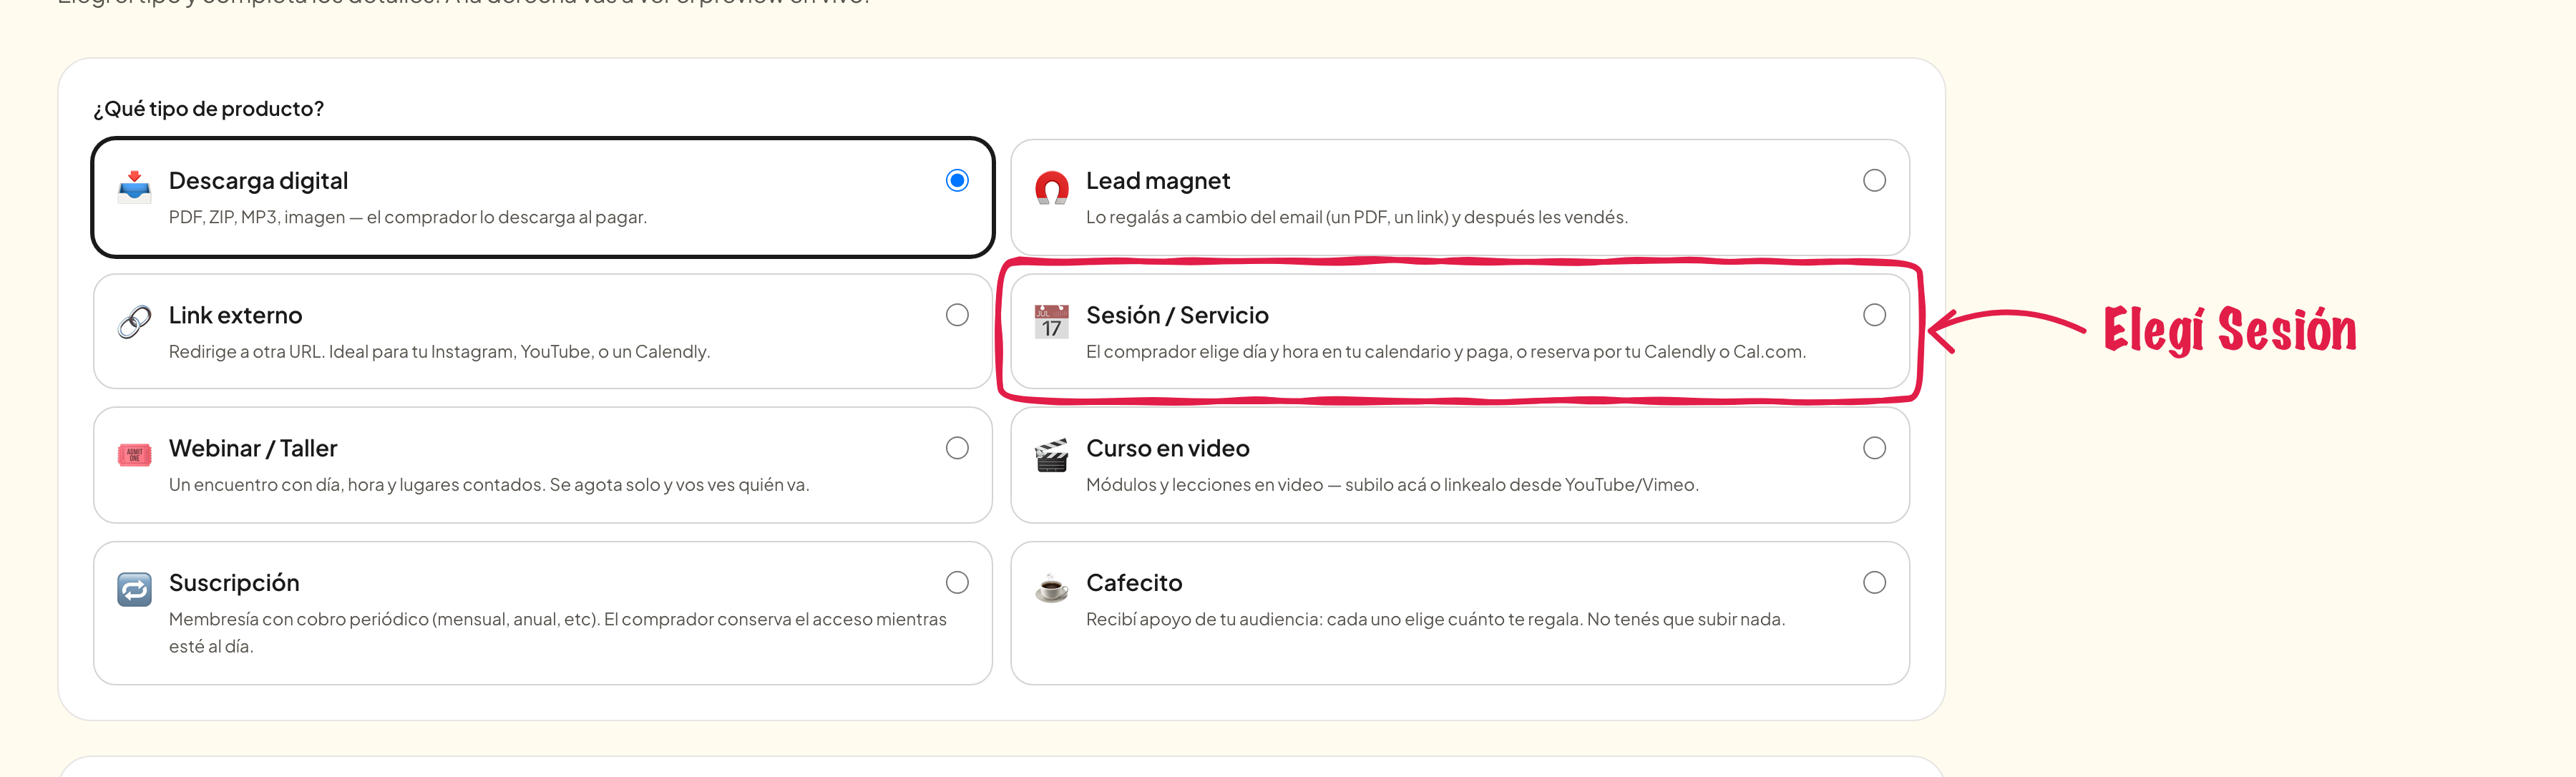Click the calendar icon for Sesión / Servicio
Viewport: 2576px width, 777px height.
pyautogui.click(x=1051, y=321)
